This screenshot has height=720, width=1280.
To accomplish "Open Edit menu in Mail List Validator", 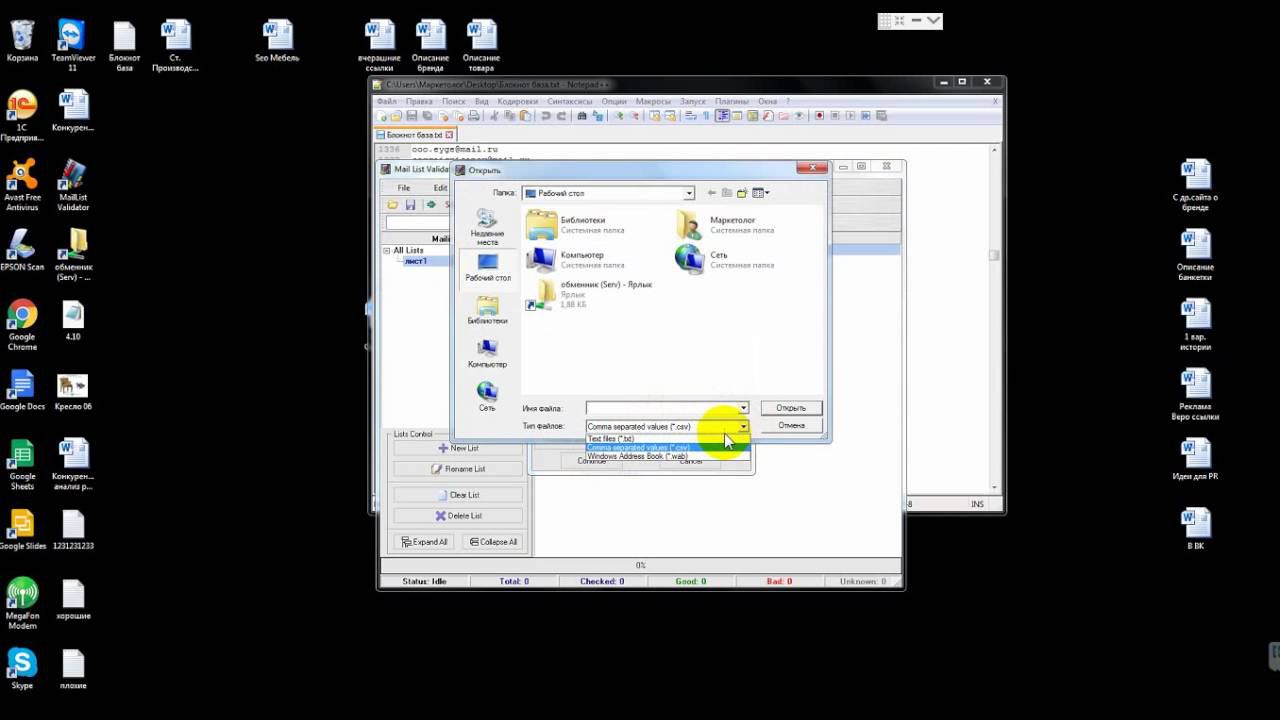I will pos(440,188).
